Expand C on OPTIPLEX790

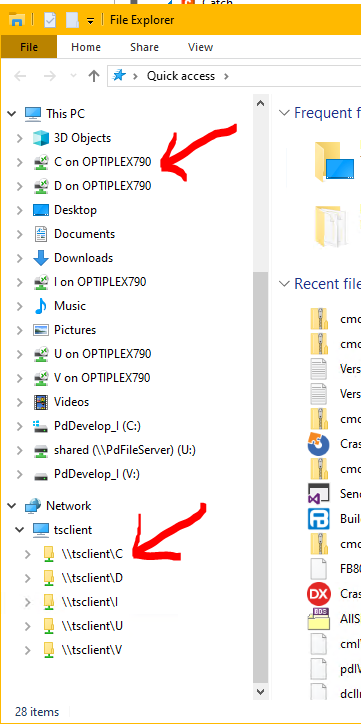tap(19, 162)
